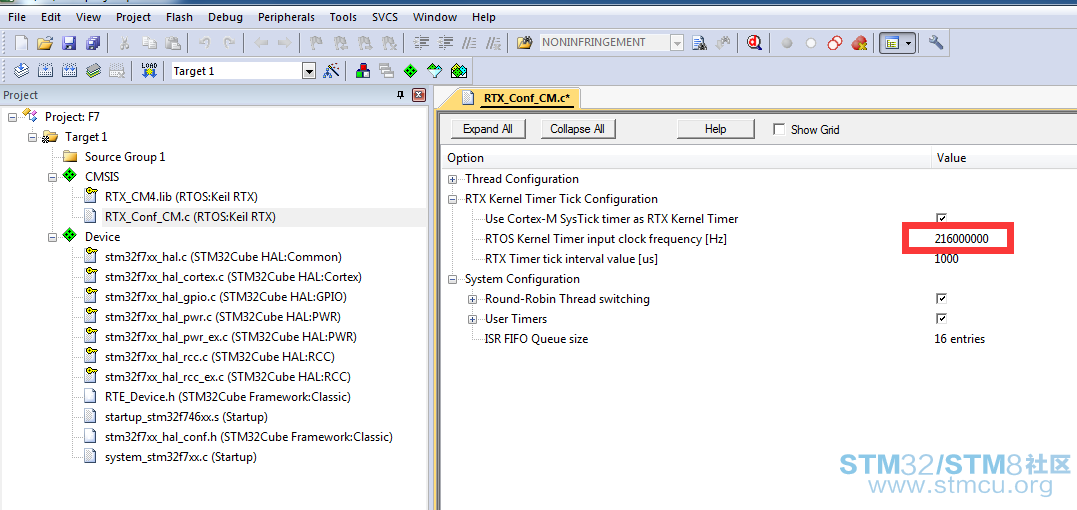Collapse the System Configuration section
The width and height of the screenshot is (1077, 510).
(453, 279)
